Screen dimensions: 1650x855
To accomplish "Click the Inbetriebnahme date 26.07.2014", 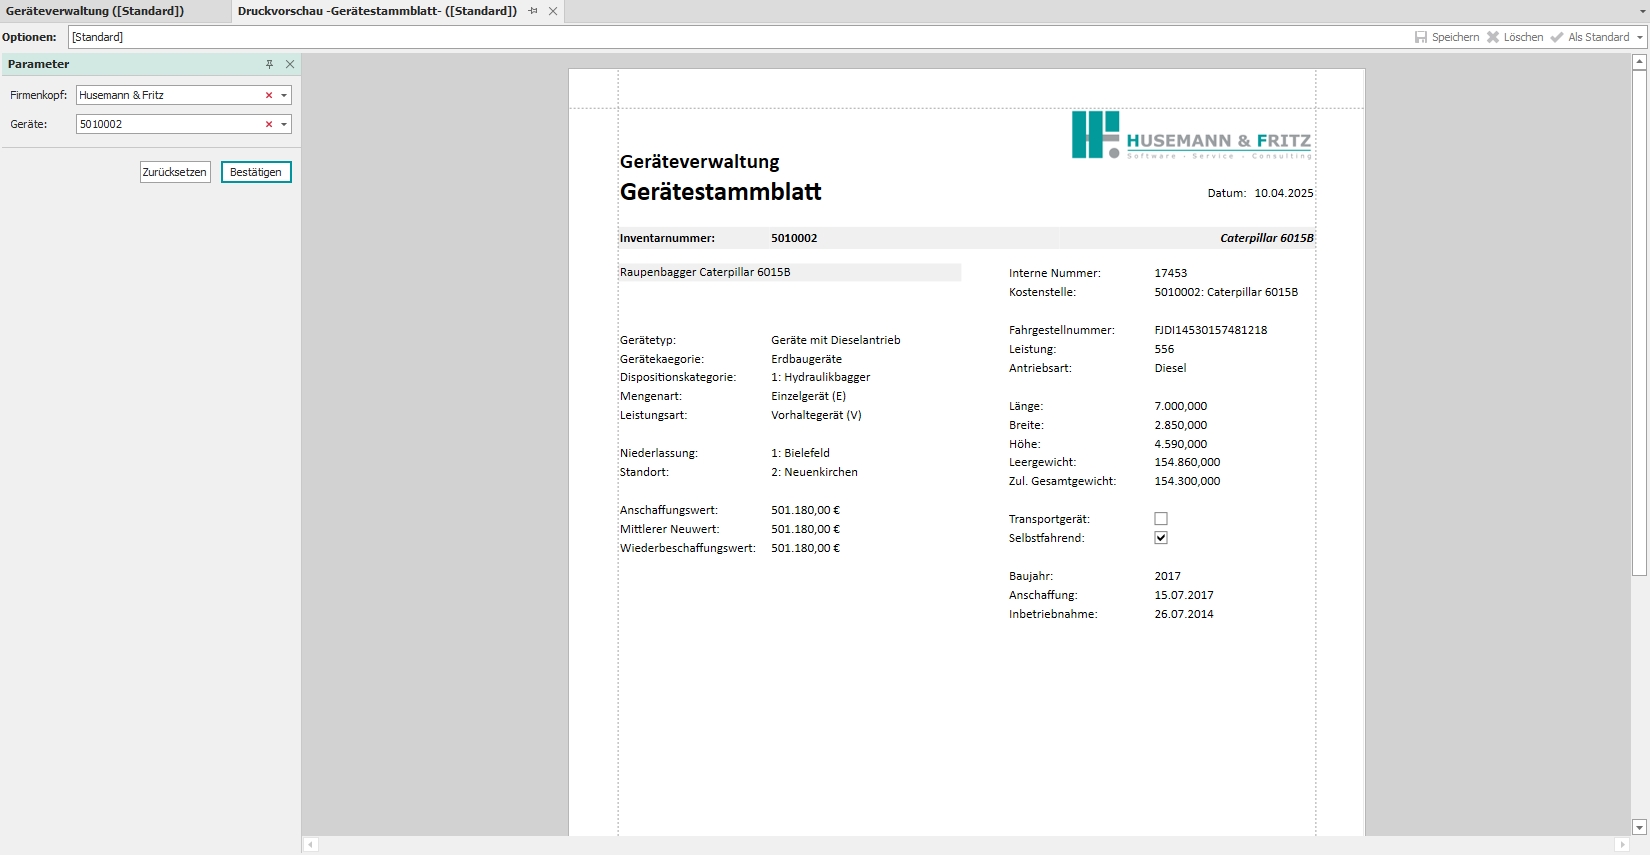I will (1184, 614).
